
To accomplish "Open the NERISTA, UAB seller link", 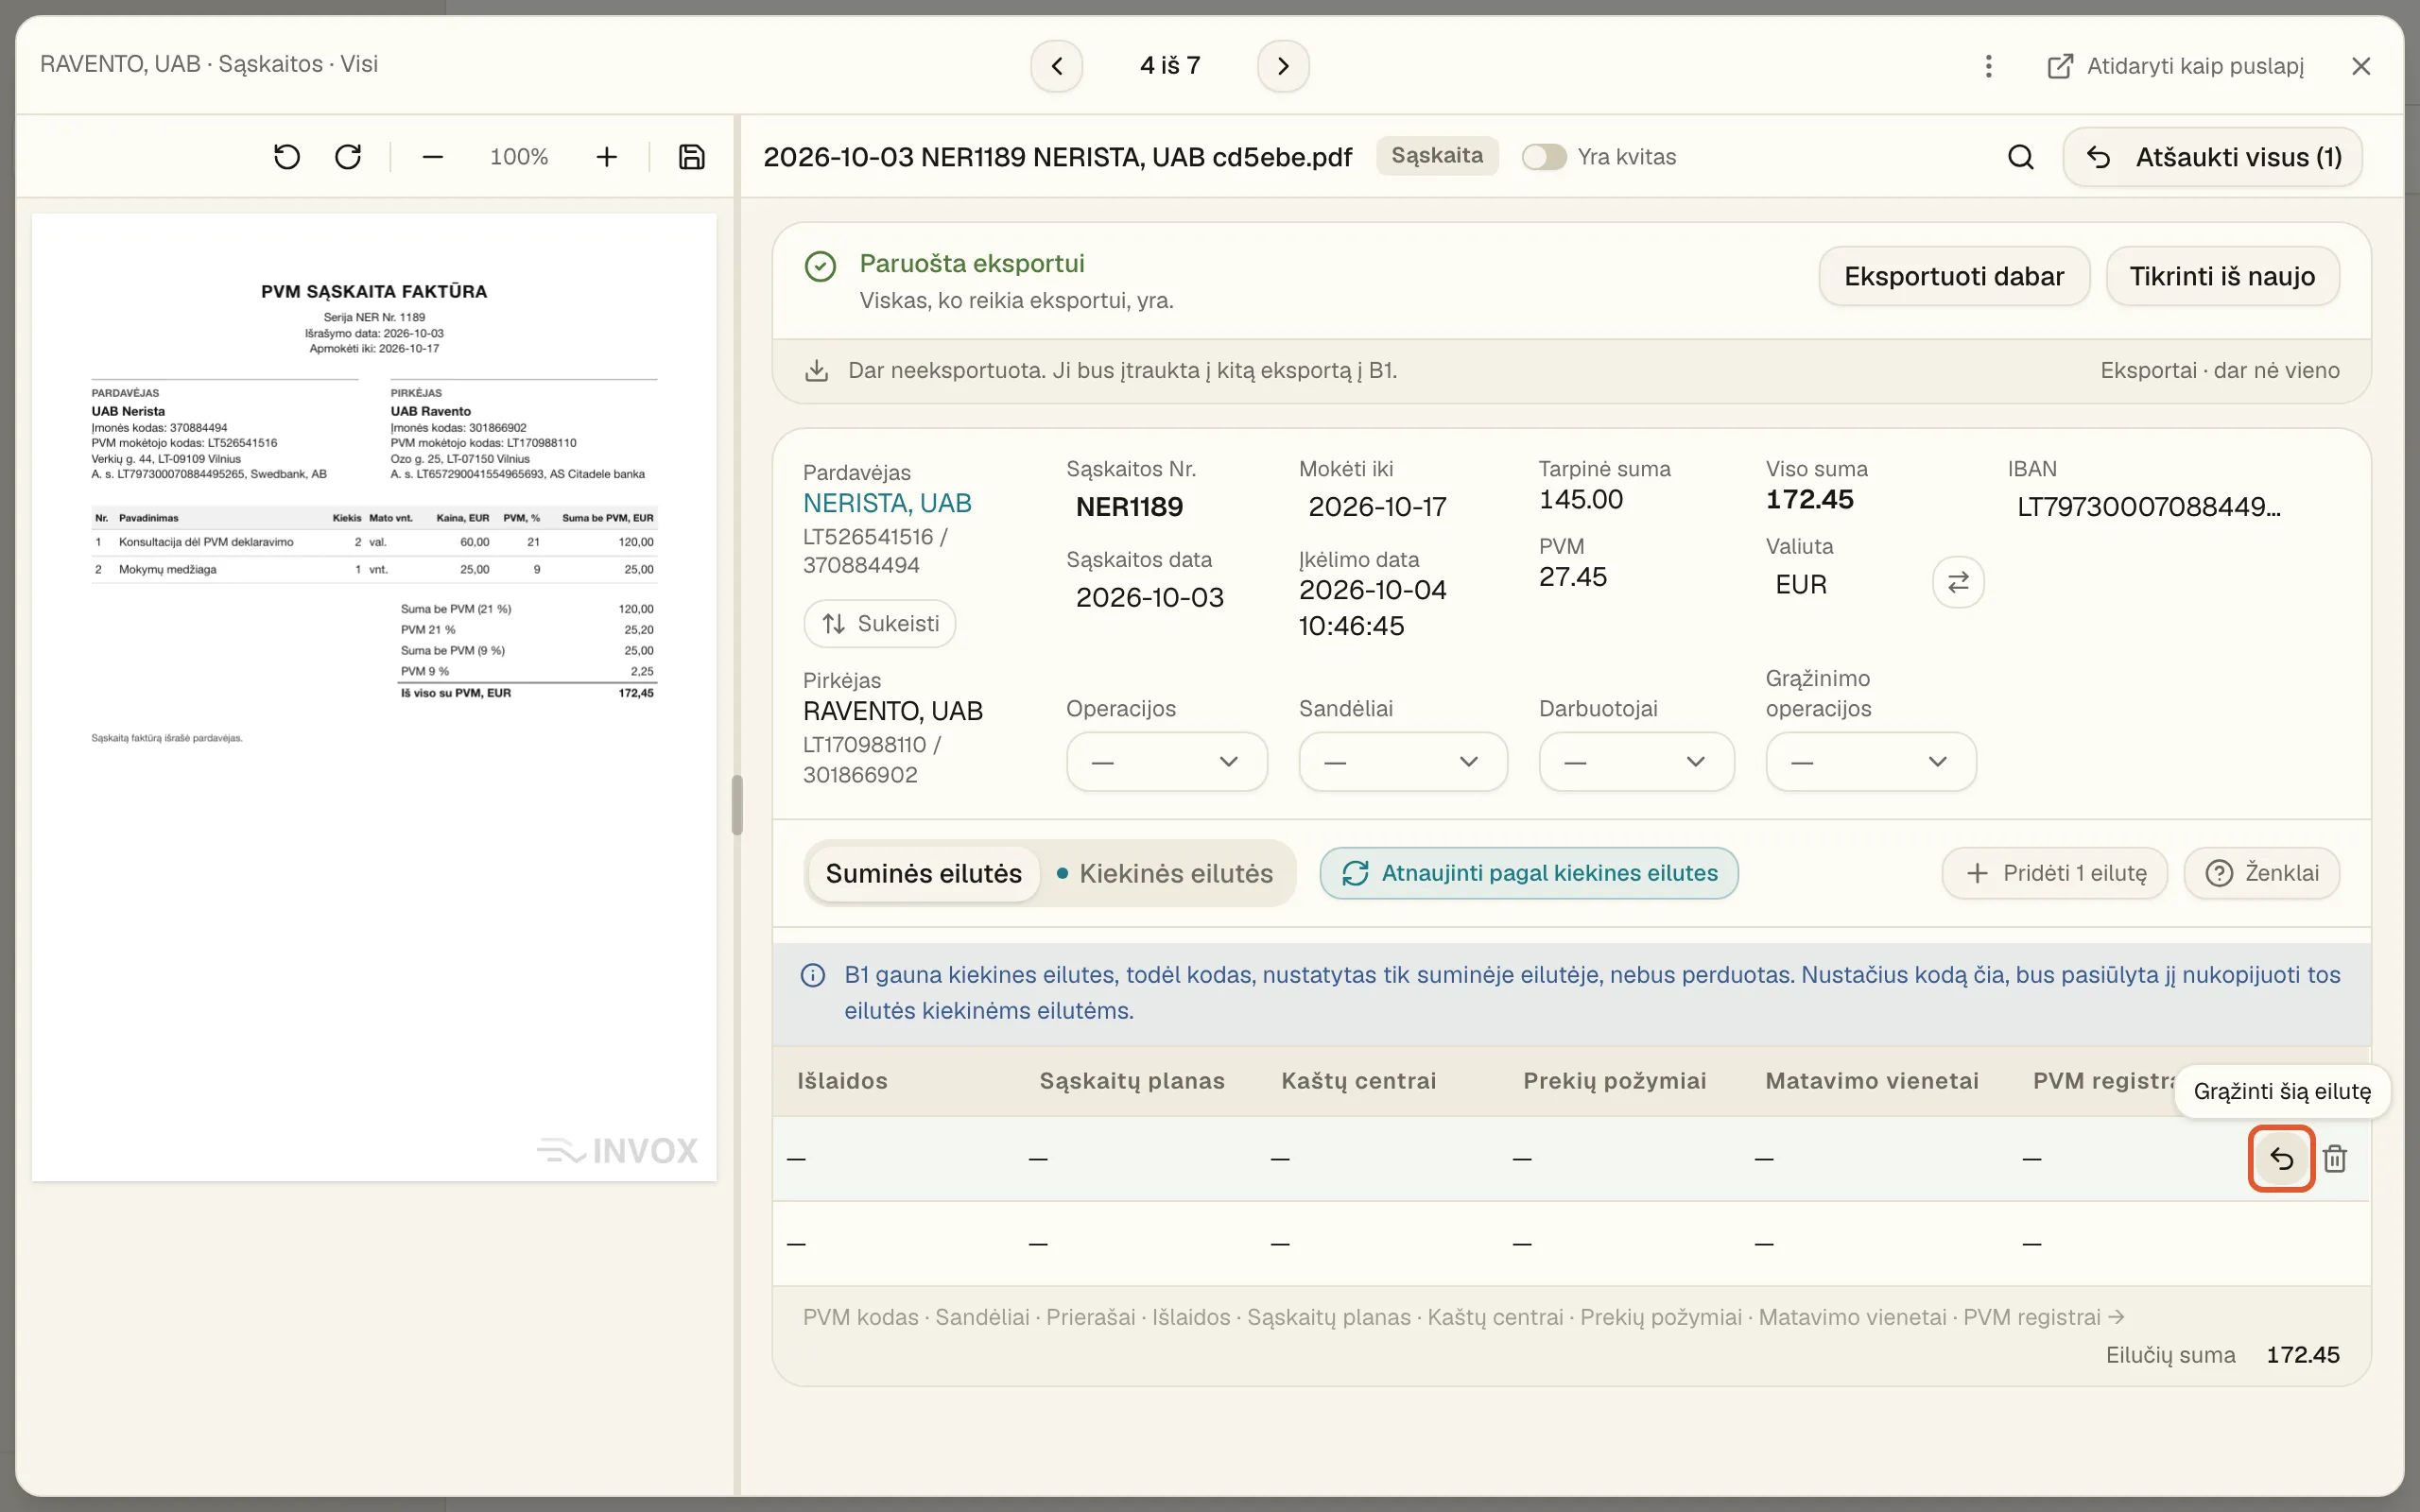I will tap(887, 503).
